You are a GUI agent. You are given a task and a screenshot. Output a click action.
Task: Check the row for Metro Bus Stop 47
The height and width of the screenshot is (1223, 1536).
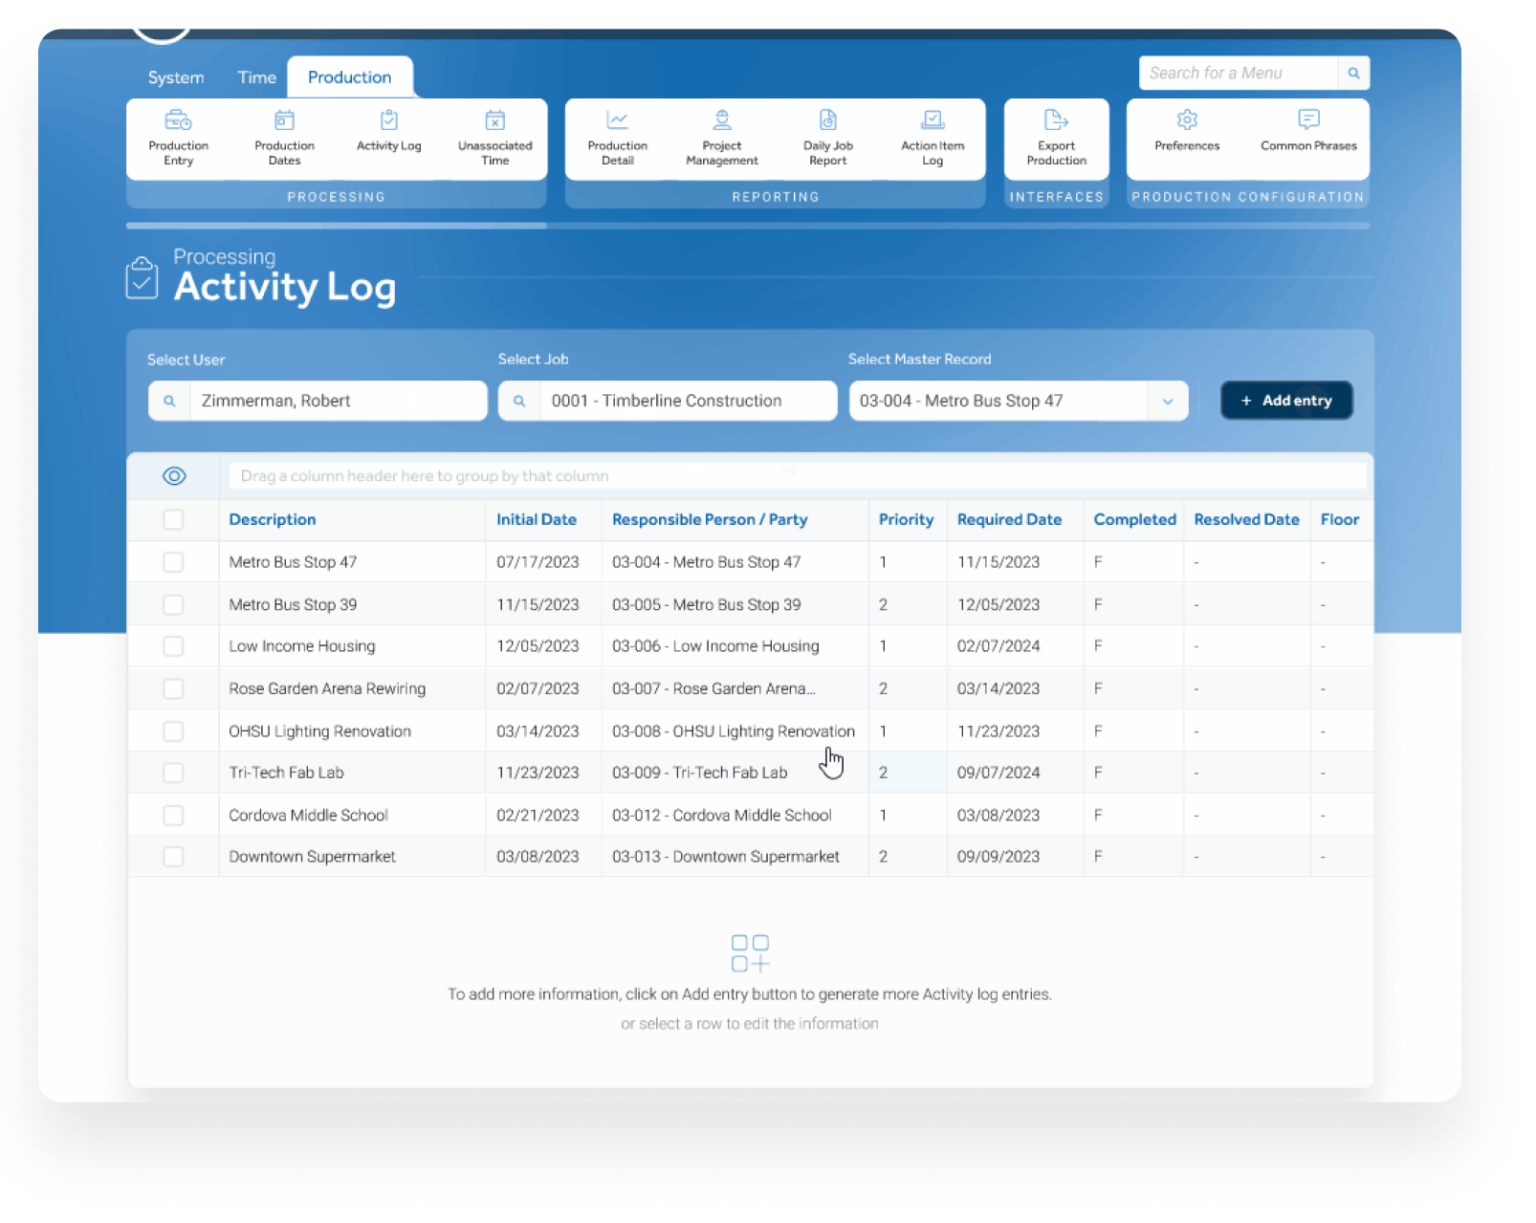(x=173, y=562)
